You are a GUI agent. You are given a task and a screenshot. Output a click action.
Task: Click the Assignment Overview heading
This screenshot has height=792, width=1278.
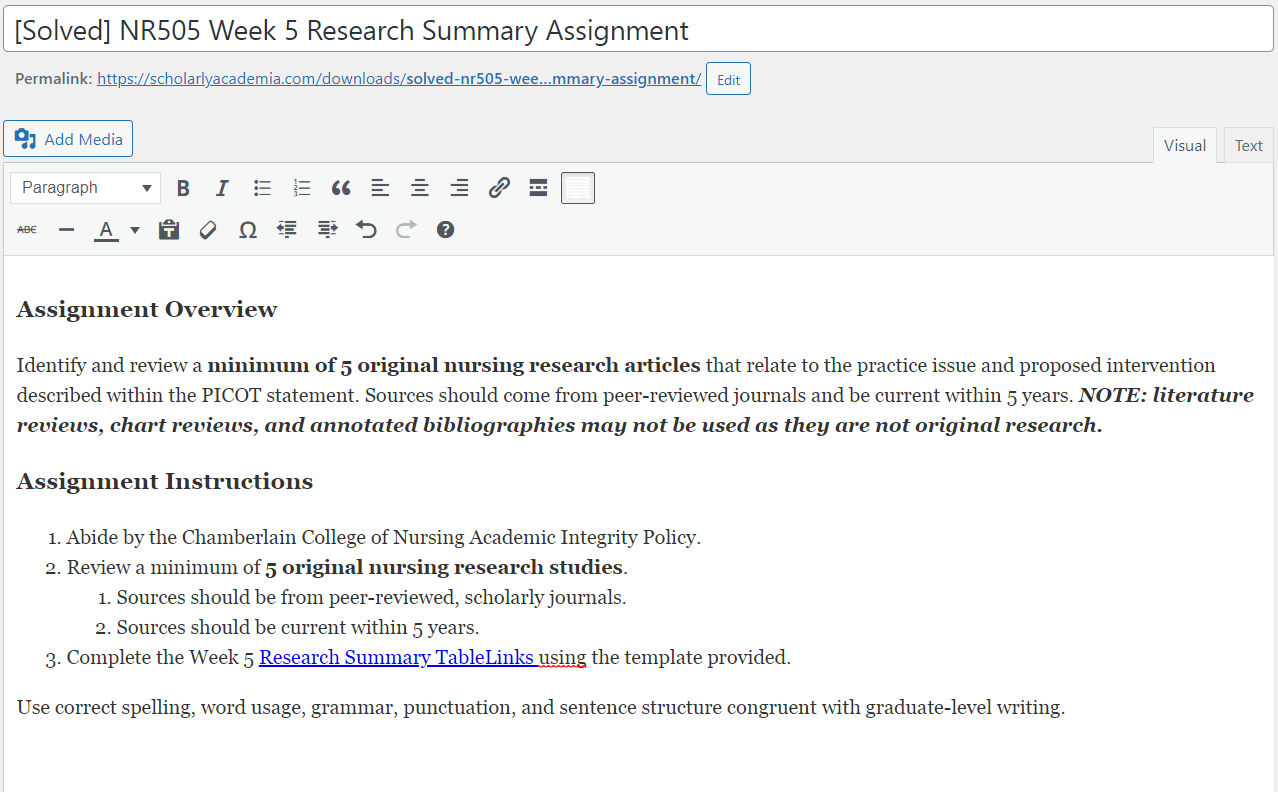click(147, 310)
